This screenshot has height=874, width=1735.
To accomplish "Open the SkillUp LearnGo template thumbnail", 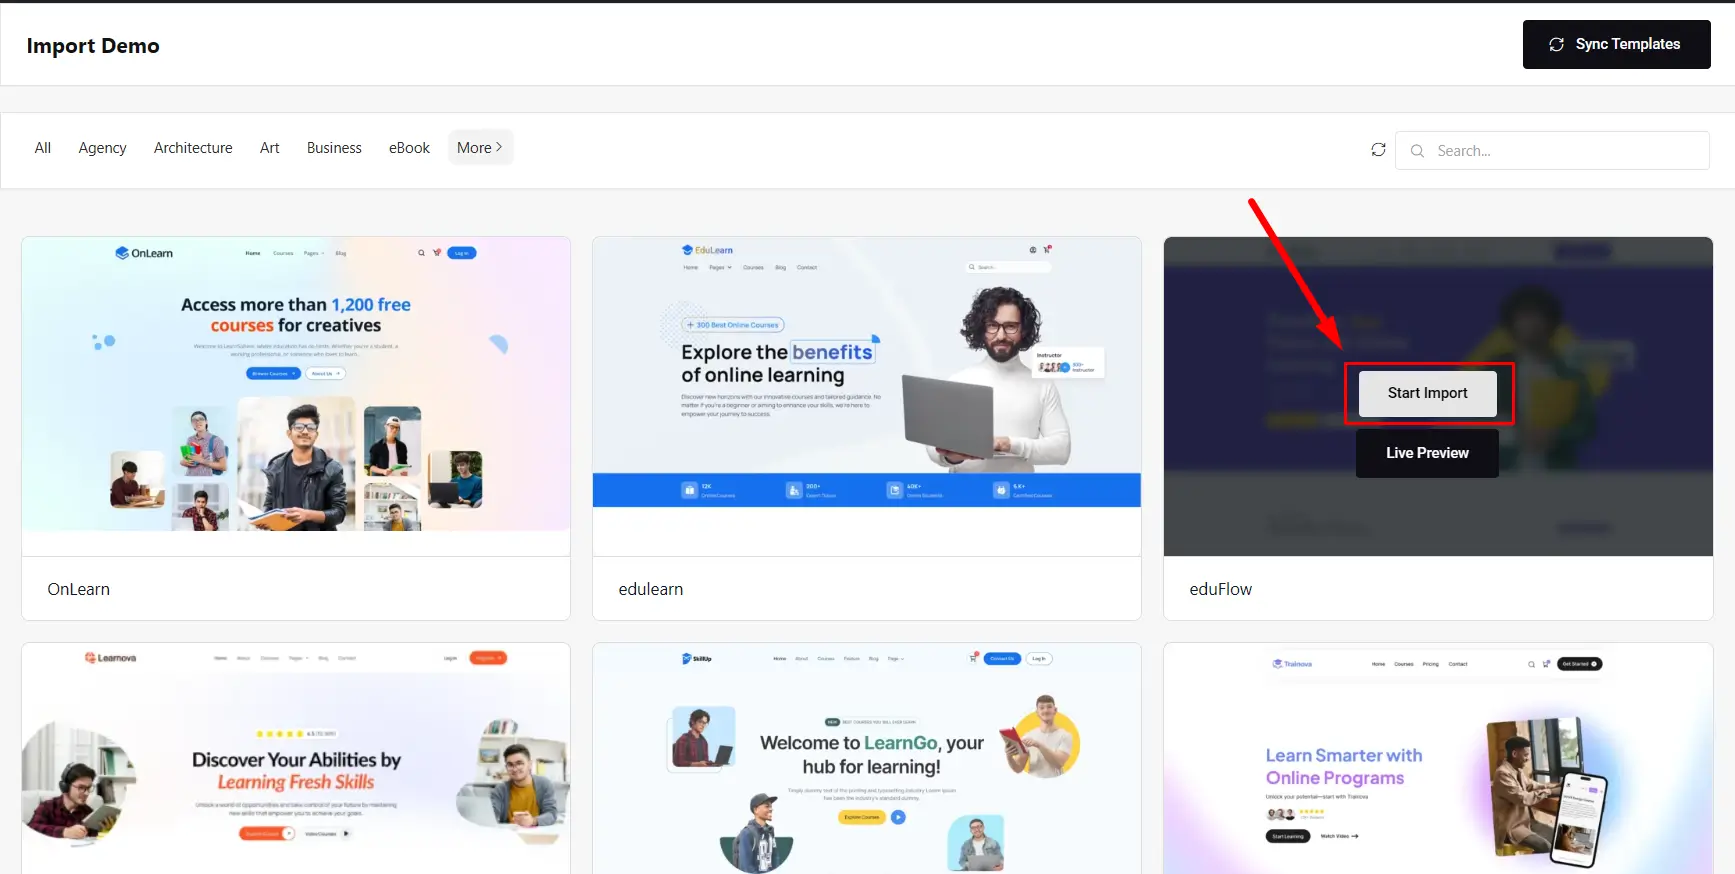I will click(867, 759).
